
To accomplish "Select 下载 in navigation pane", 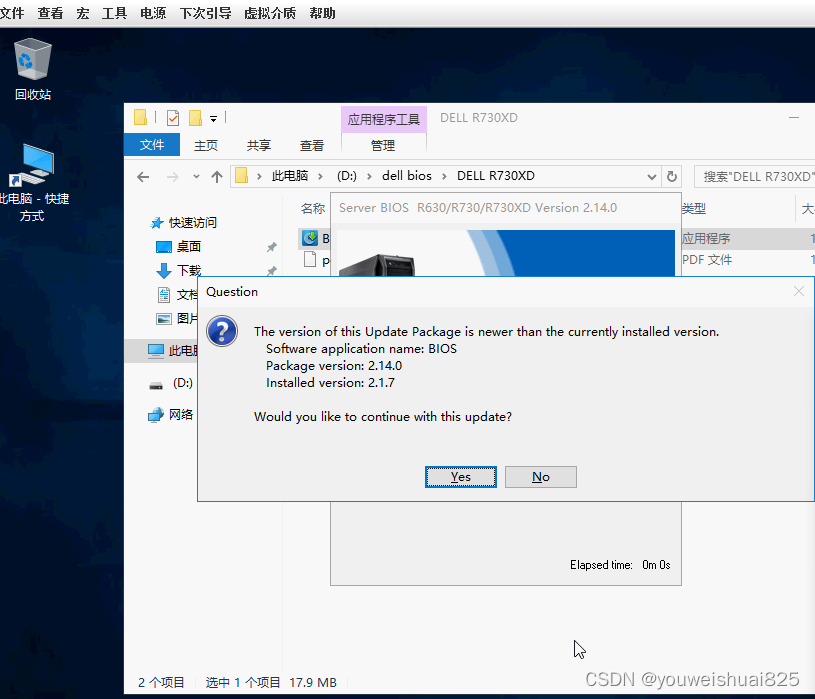I will pos(189,270).
